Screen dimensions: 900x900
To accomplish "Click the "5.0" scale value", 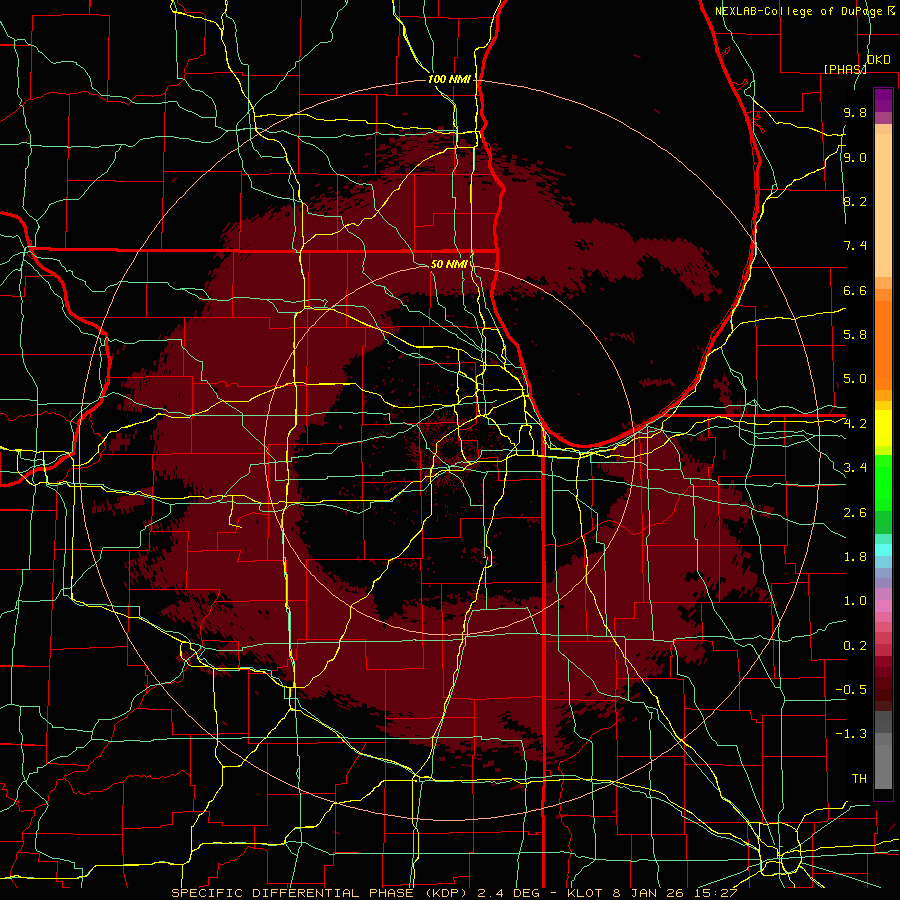I will (x=855, y=379).
